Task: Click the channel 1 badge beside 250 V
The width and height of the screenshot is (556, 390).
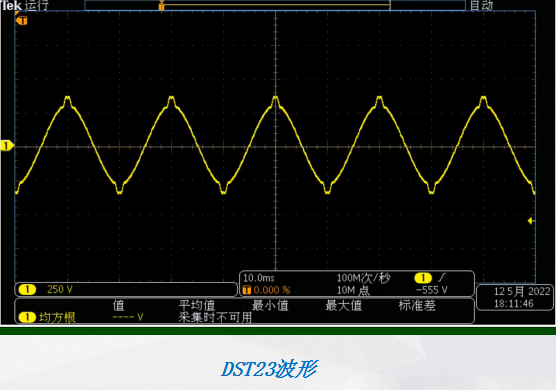Action: [x=27, y=290]
